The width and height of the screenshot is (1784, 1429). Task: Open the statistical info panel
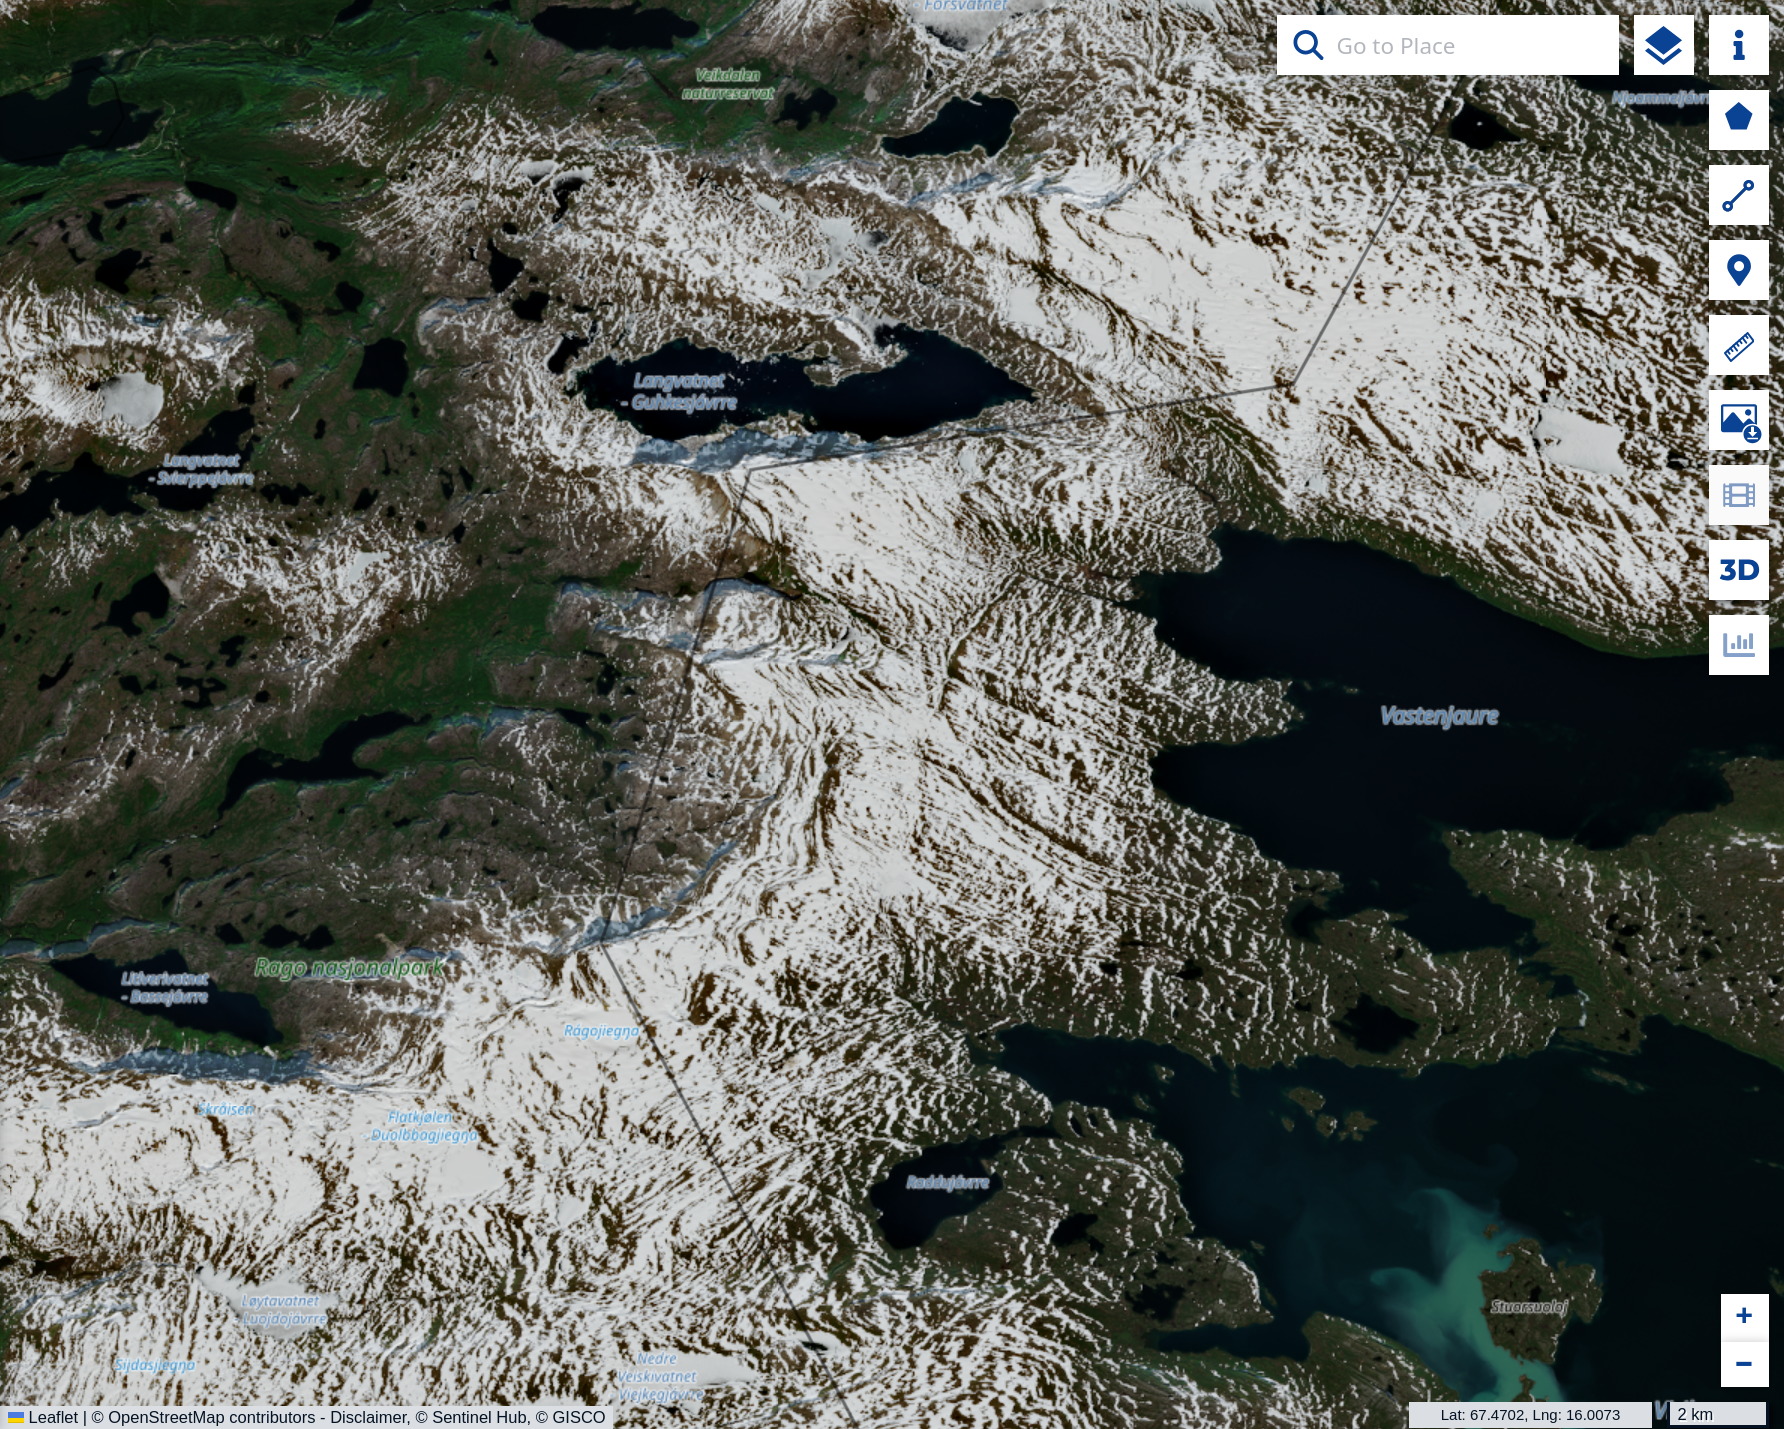point(1738,645)
